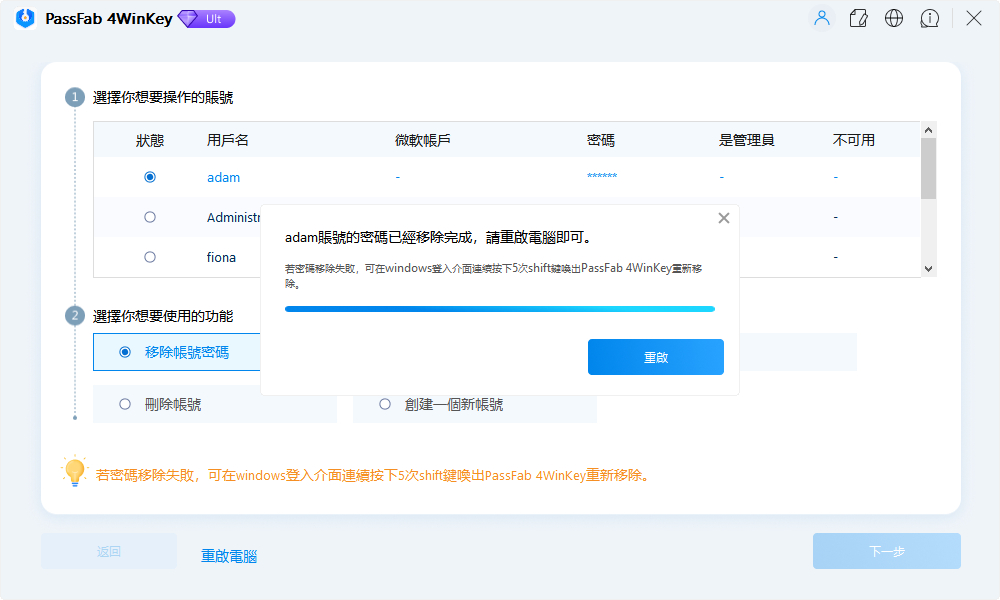
Task: Close the password removed dialog
Action: tap(724, 218)
